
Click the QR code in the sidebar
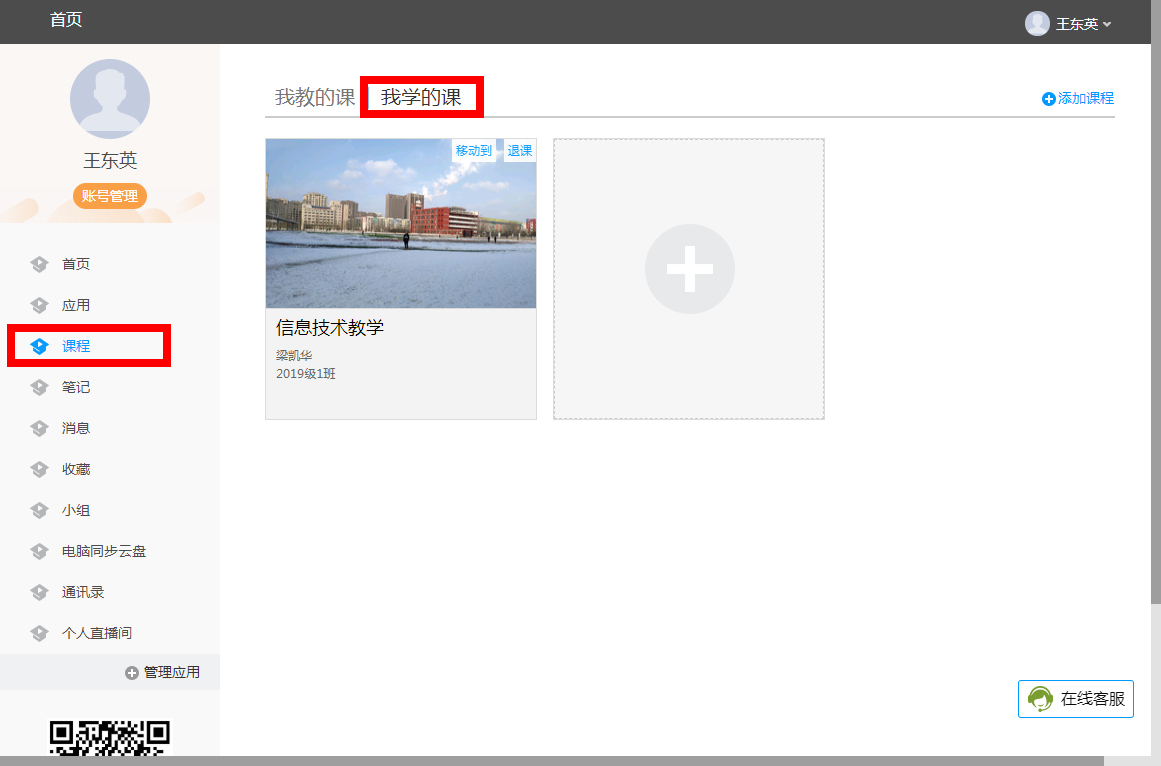coord(110,738)
